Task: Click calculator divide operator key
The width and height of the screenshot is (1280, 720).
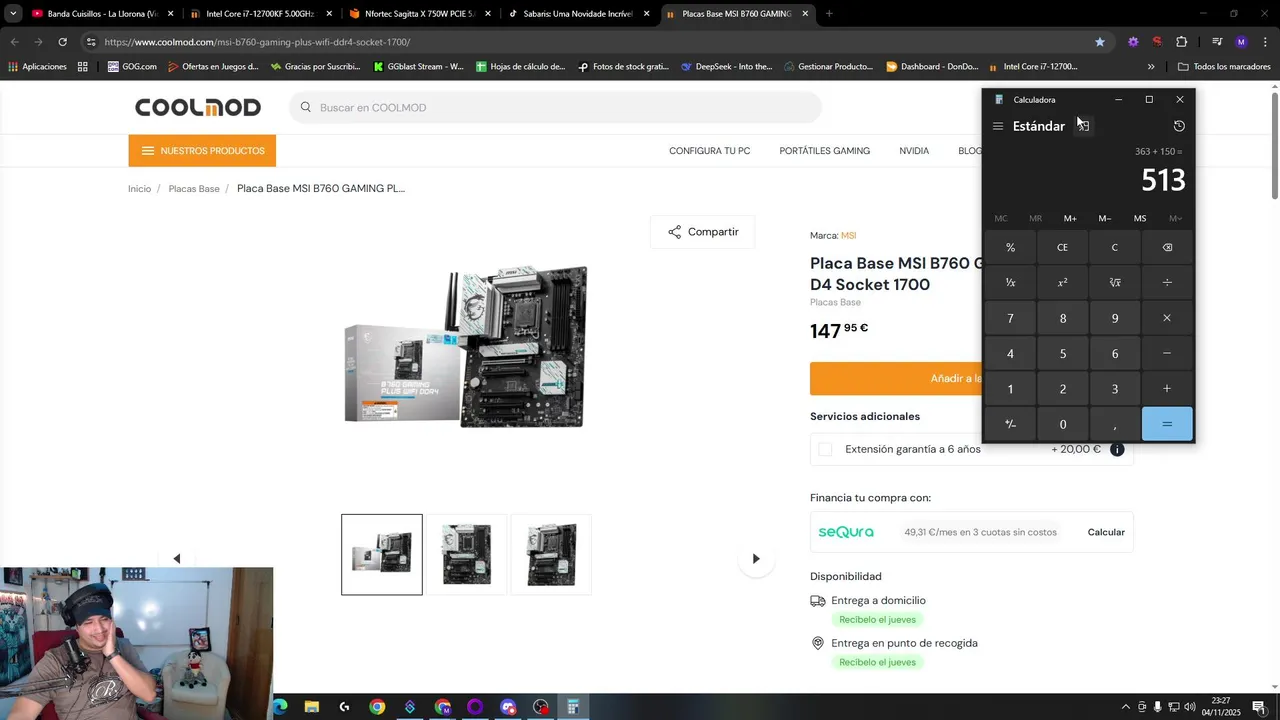Action: (x=1167, y=283)
